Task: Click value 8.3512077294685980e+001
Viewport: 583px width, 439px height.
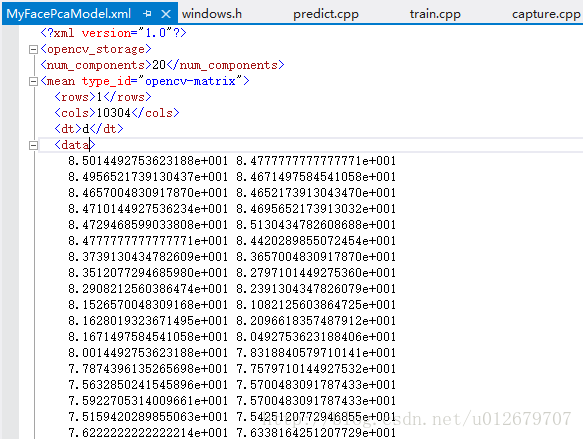Action: [x=148, y=273]
